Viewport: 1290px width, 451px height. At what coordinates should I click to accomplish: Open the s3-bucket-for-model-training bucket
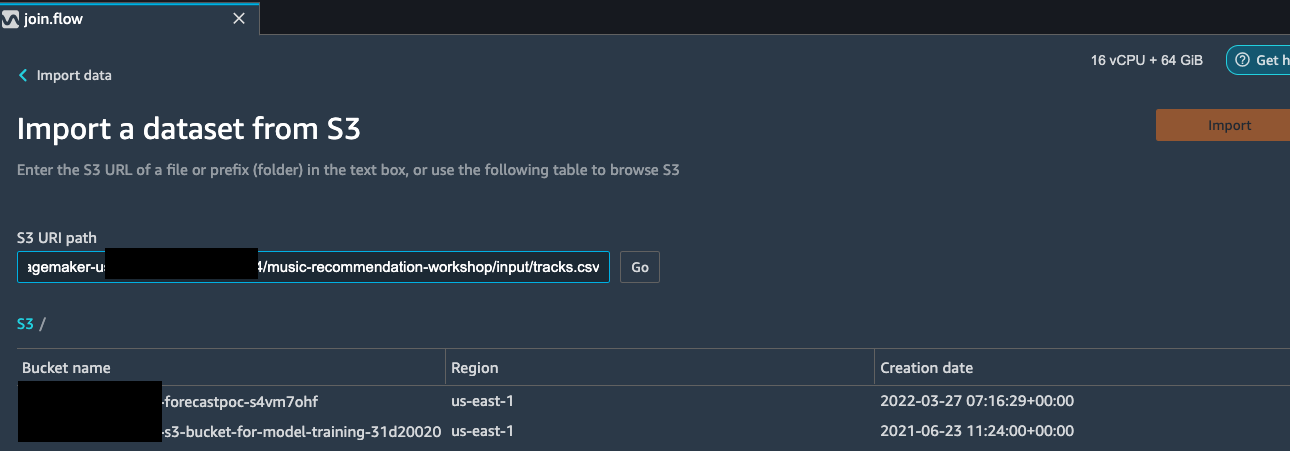click(x=301, y=431)
